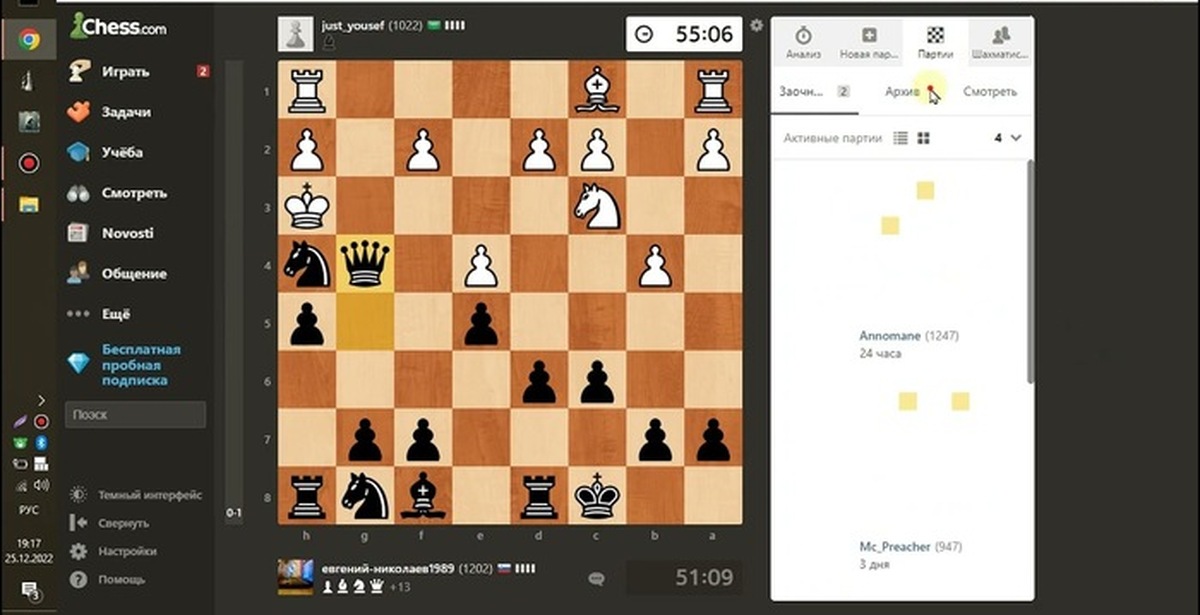Screen dimensions: 1200x615
Task: Click the board settings gear icon
Action: (756, 26)
